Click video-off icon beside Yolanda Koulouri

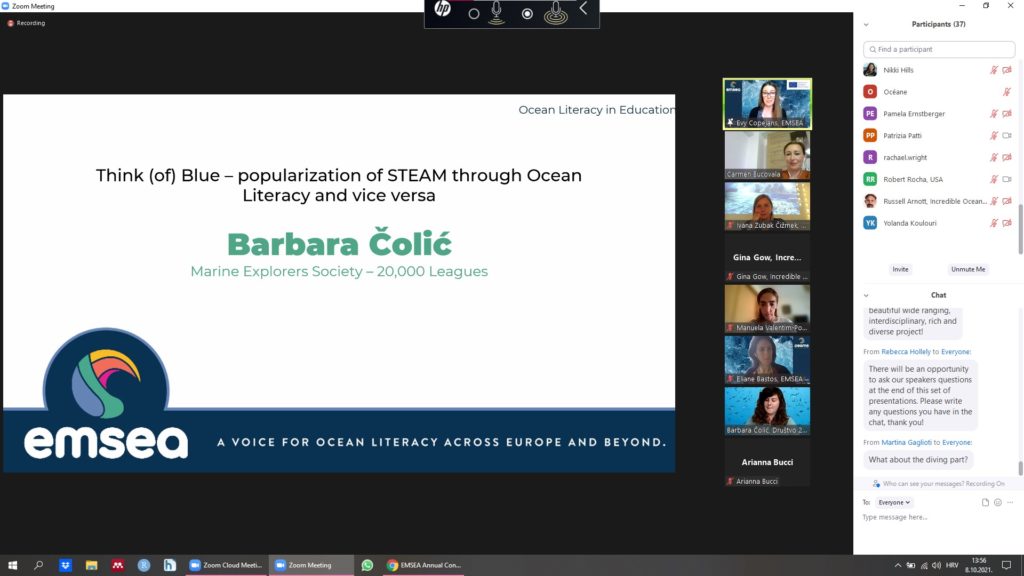(1007, 223)
